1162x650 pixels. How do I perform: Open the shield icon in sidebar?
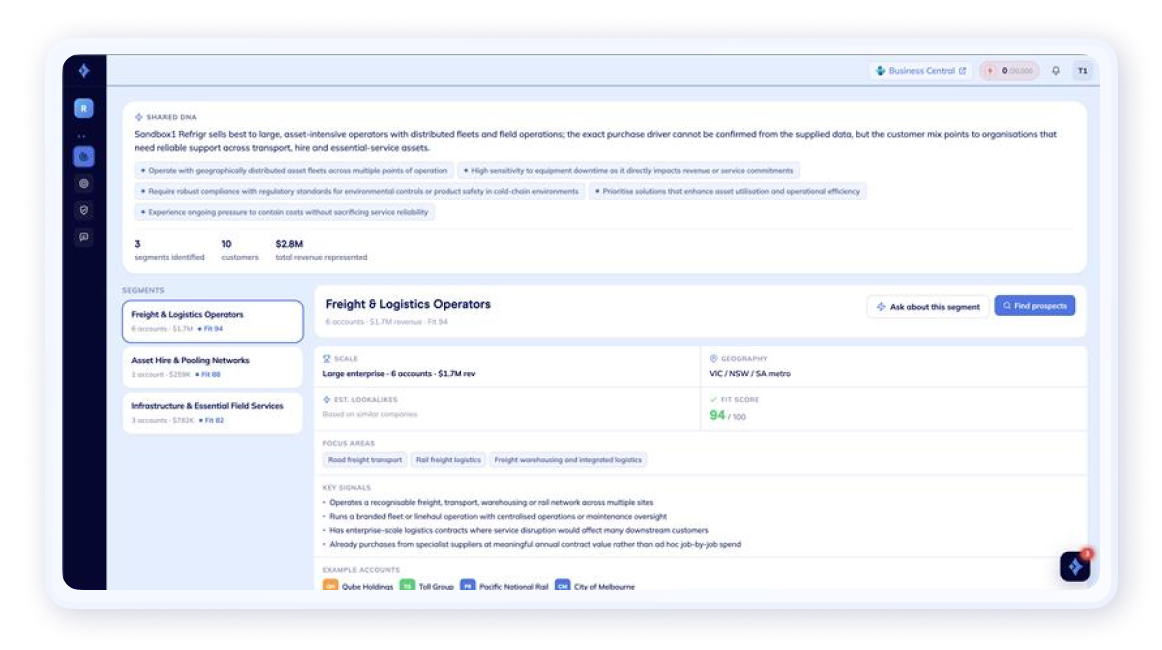(84, 210)
